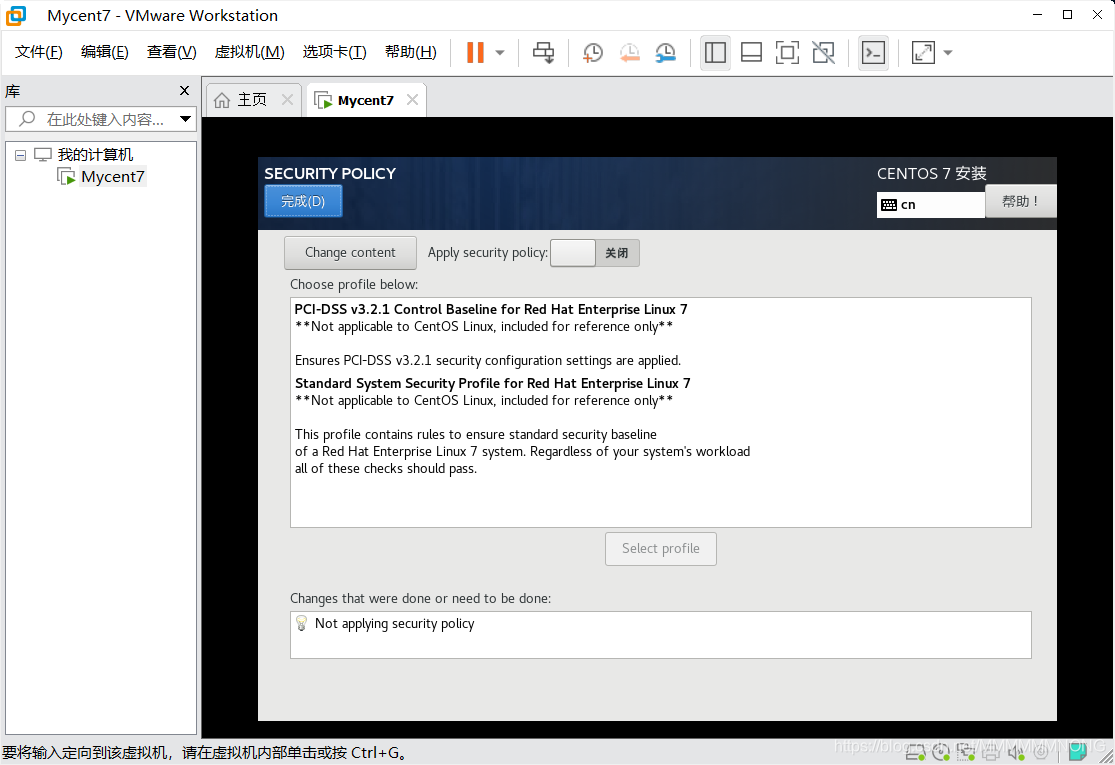Click the lightbulb icon in changes list
The image size is (1115, 765).
302,624
